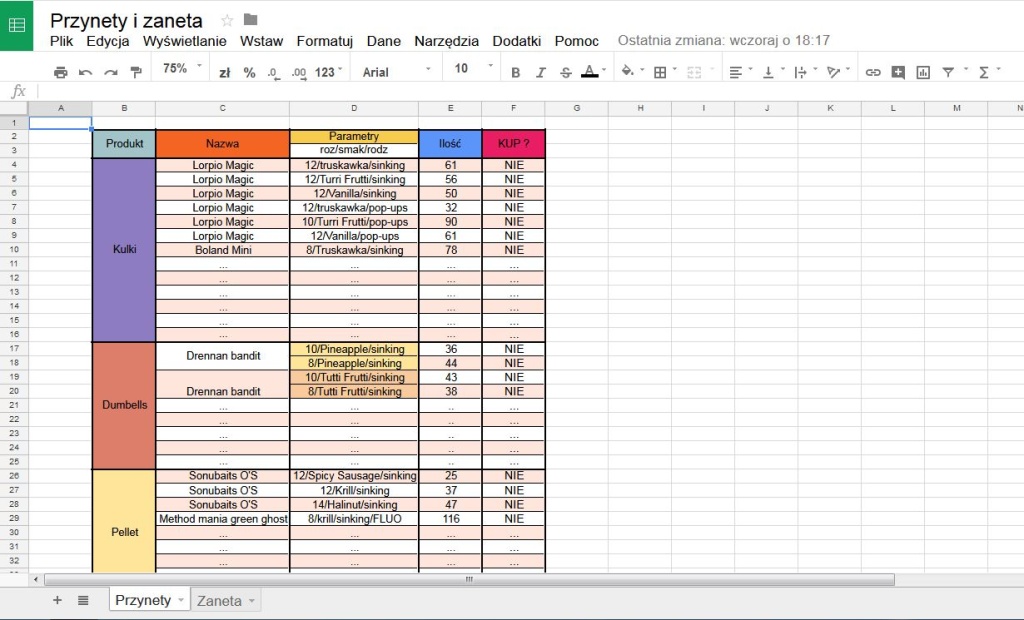1024x620 pixels.
Task: Open the font size 10 dropdown
Action: click(x=473, y=69)
